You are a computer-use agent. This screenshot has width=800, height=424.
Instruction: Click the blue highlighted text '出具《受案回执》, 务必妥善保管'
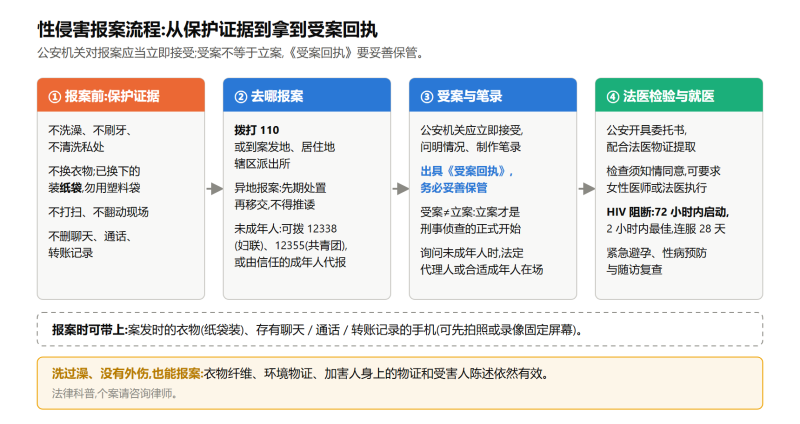pyautogui.click(x=467, y=179)
